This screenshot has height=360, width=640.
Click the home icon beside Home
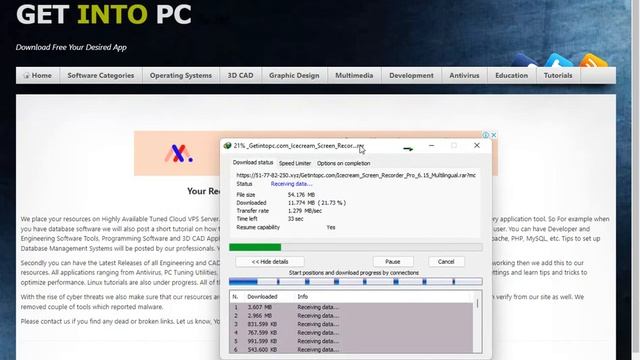27,76
